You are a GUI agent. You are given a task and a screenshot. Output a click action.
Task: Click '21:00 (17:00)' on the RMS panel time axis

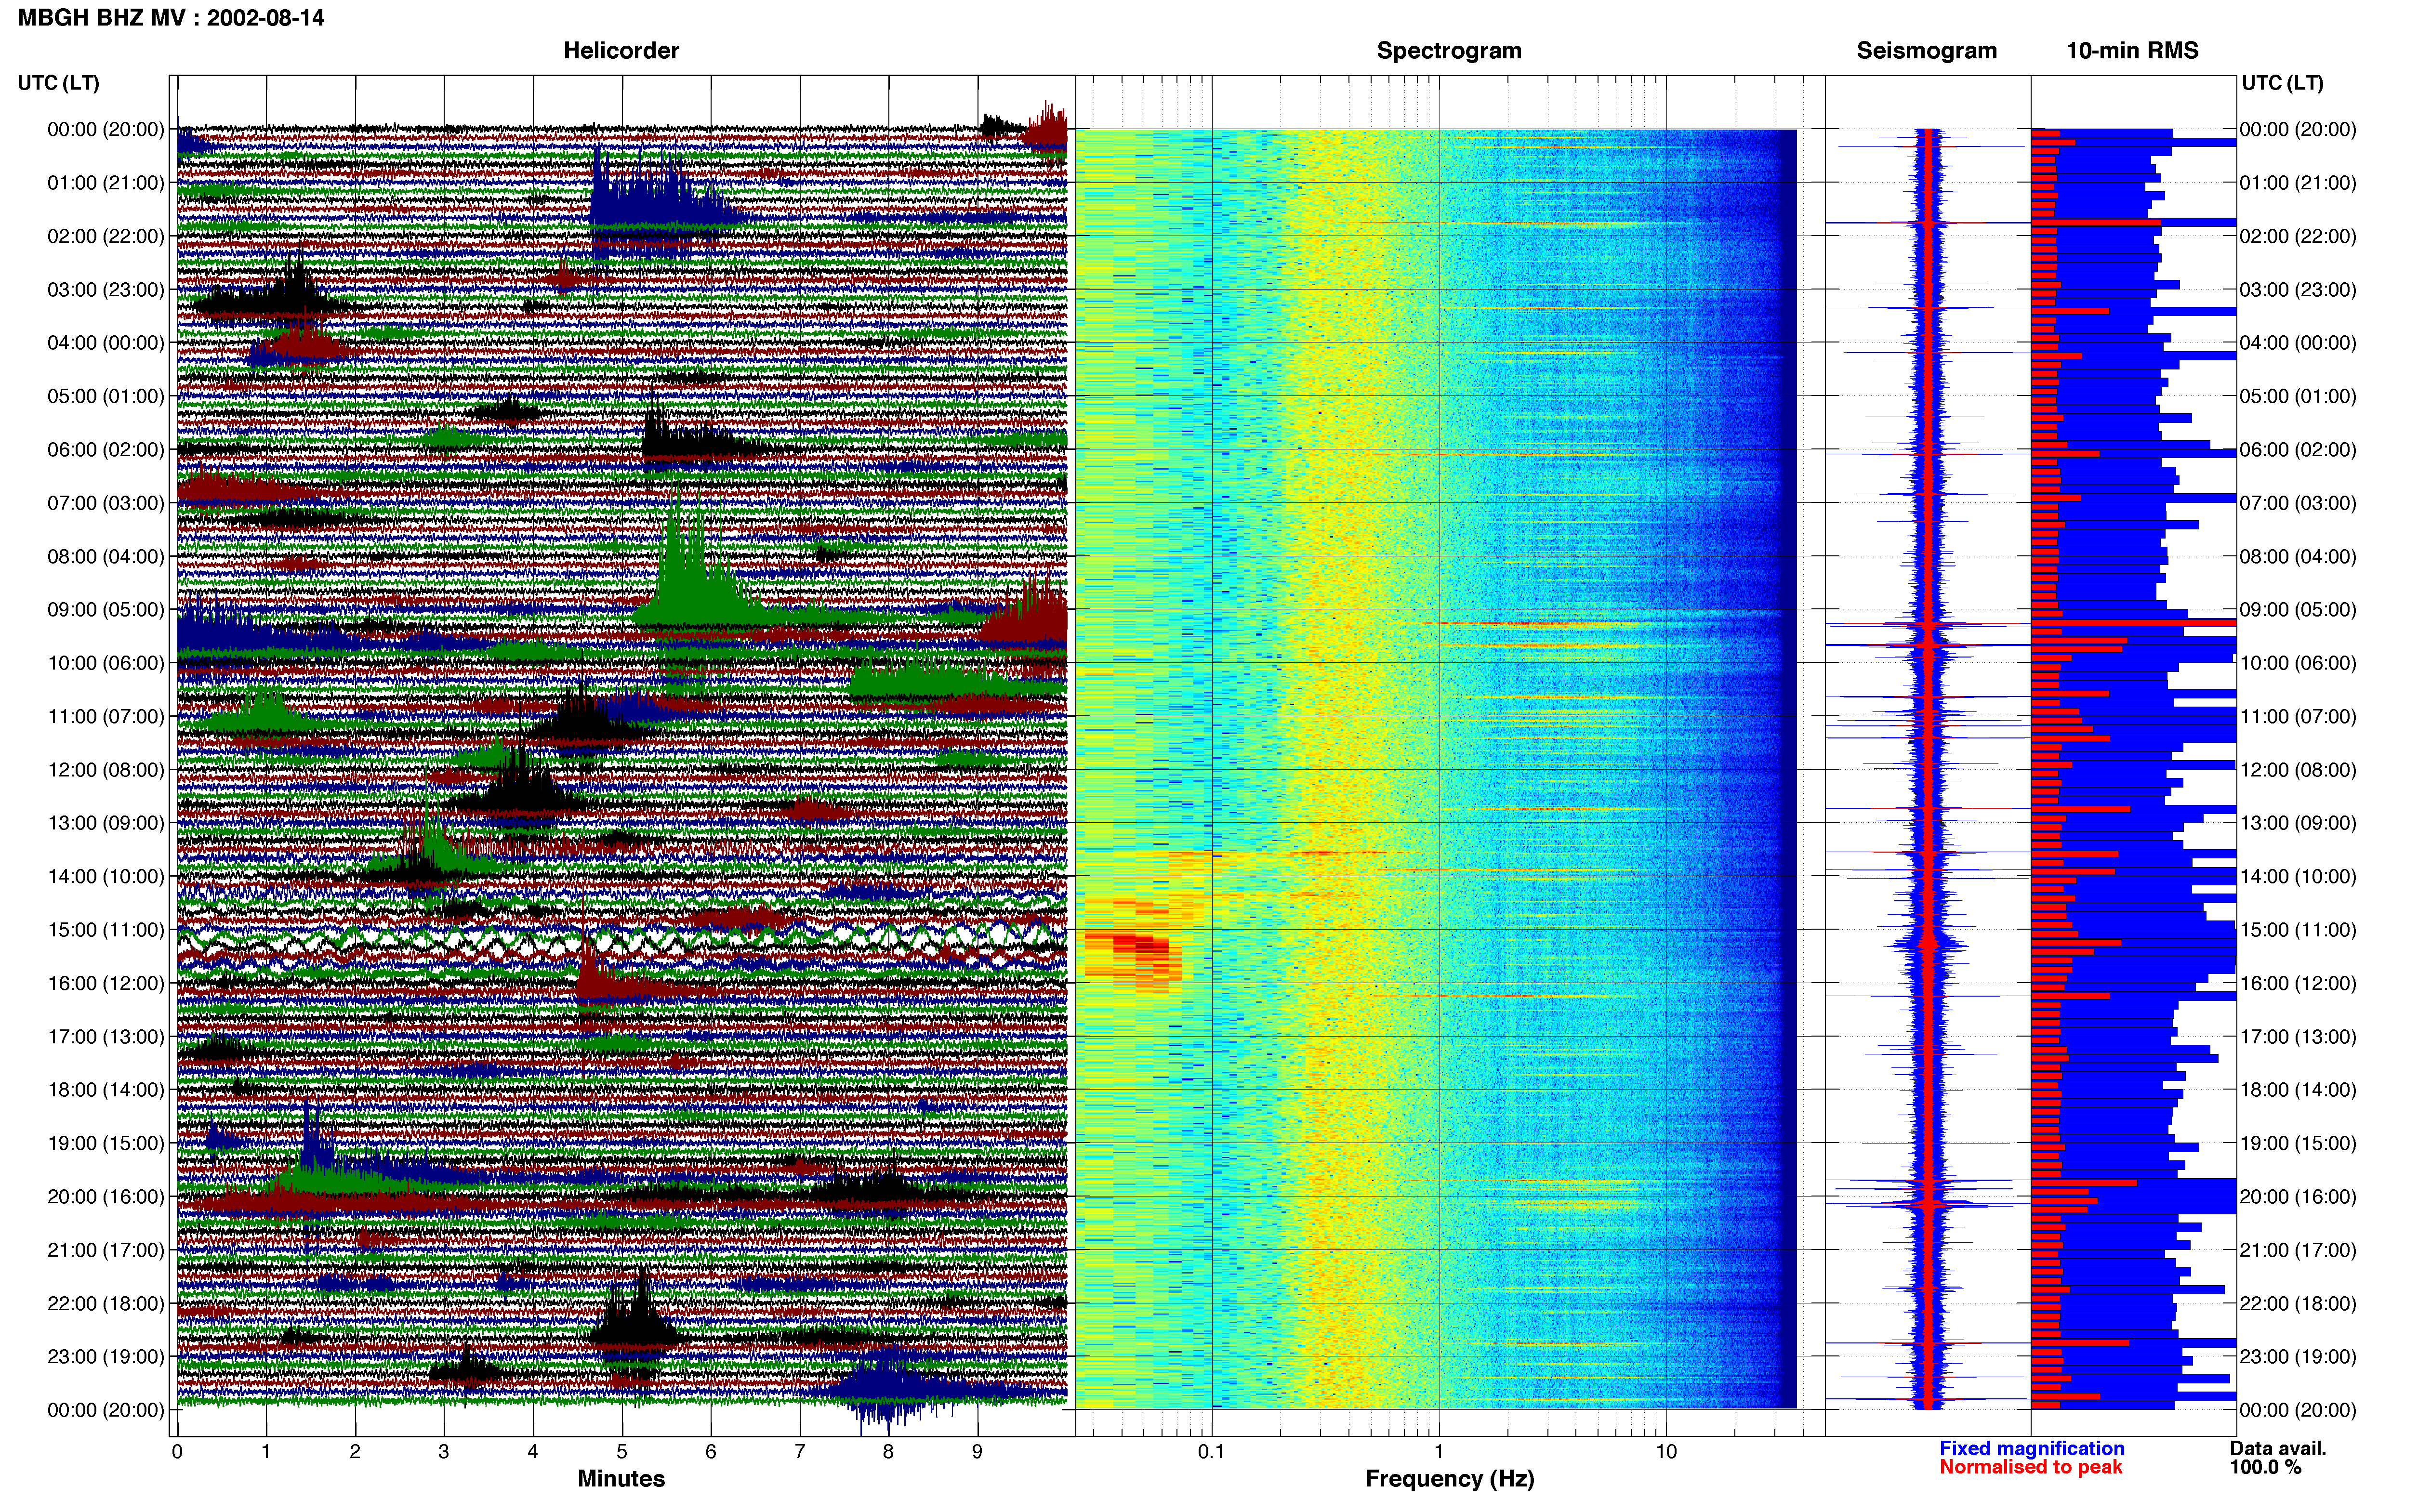[2298, 1250]
